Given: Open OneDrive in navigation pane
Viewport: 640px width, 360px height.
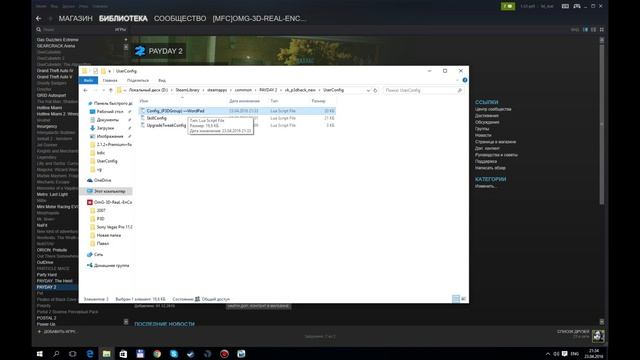Looking at the screenshot, I should coord(102,180).
